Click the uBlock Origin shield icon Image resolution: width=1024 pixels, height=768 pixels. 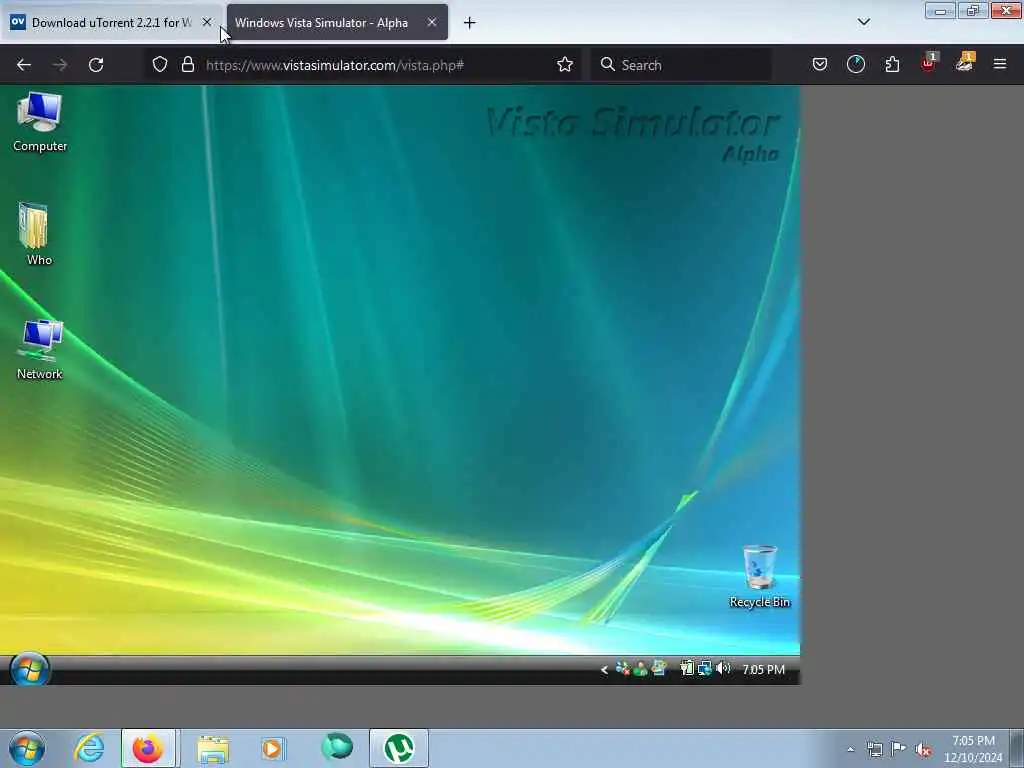pos(929,63)
